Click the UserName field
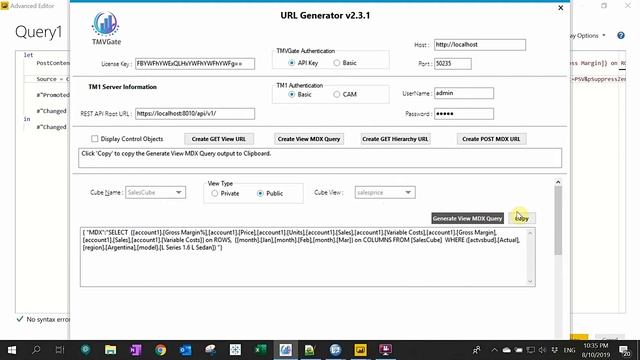This screenshot has width=640, height=360. click(x=464, y=93)
